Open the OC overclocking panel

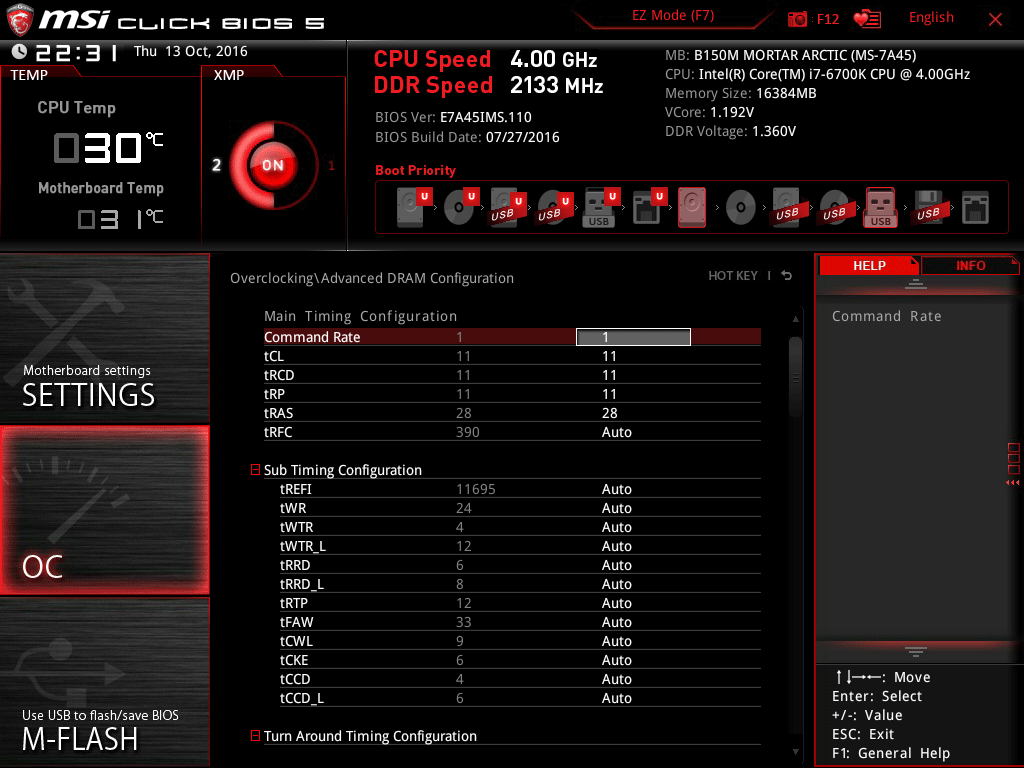104,510
